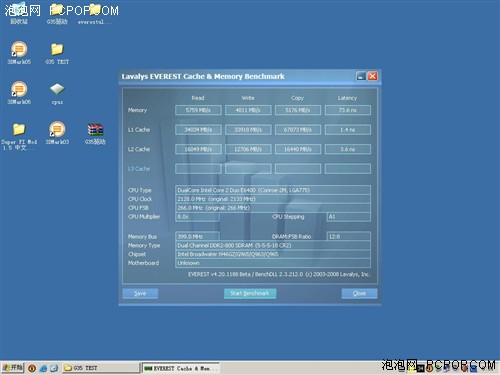Click CPU Type field showing Core 2 Duo E6400
The height and width of the screenshot is (375, 500).
pyautogui.click(x=273, y=190)
